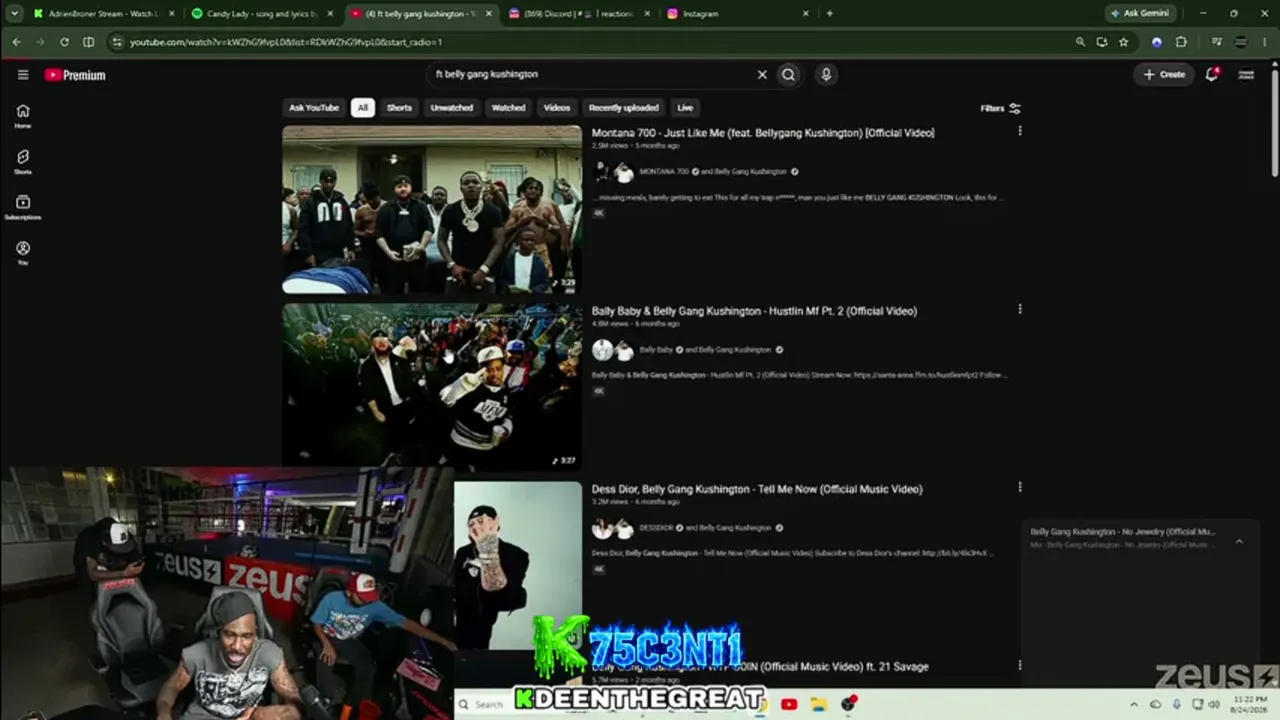The image size is (1280, 720).
Task: Click the Ask Gemini button
Action: pos(1140,14)
